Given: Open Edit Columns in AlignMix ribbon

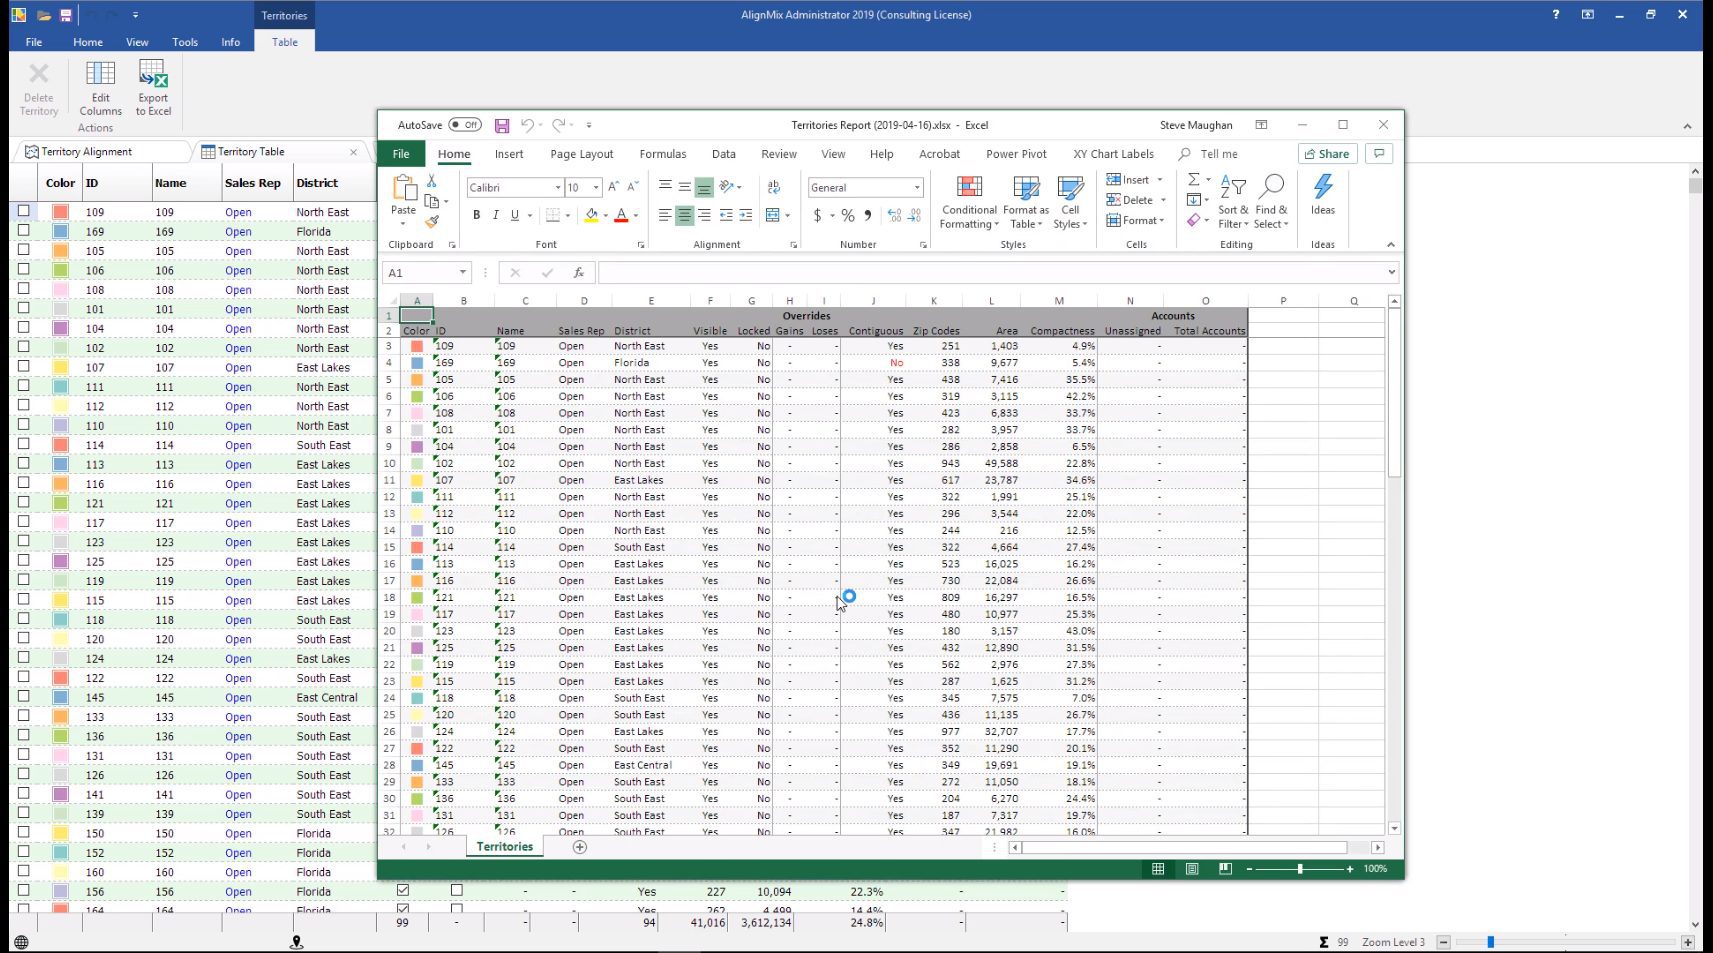Looking at the screenshot, I should click(101, 88).
